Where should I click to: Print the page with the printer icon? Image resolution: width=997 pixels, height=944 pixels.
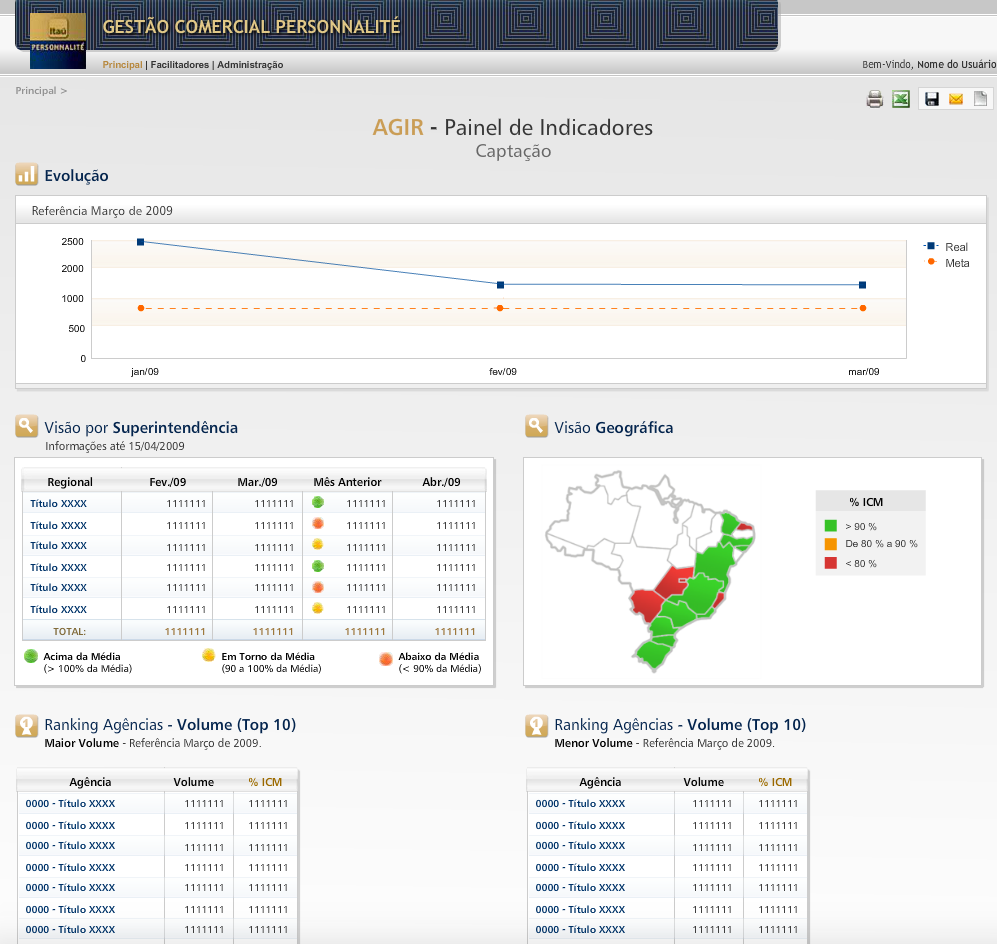pyautogui.click(x=875, y=99)
